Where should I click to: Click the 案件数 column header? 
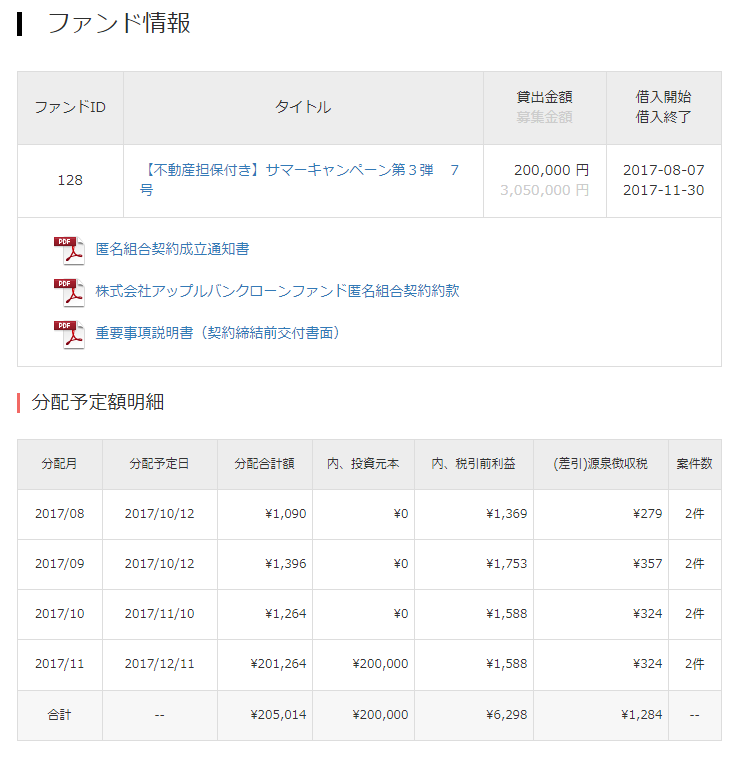click(x=694, y=464)
